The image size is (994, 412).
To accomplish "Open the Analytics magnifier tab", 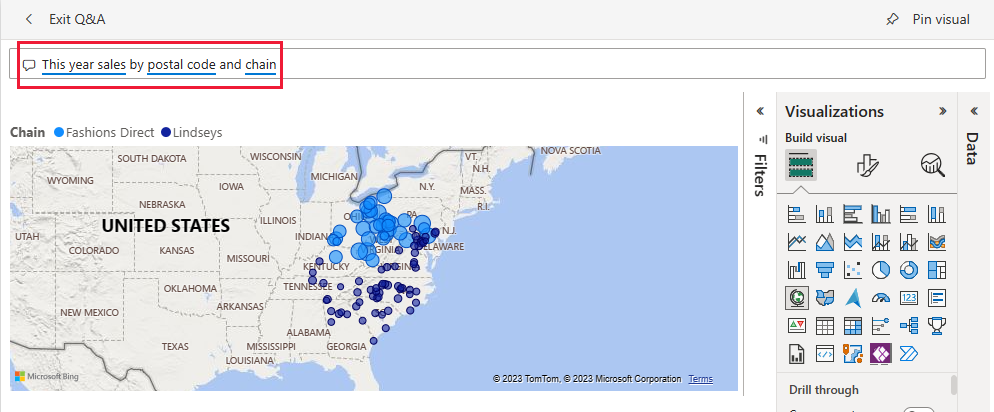I will click(933, 165).
